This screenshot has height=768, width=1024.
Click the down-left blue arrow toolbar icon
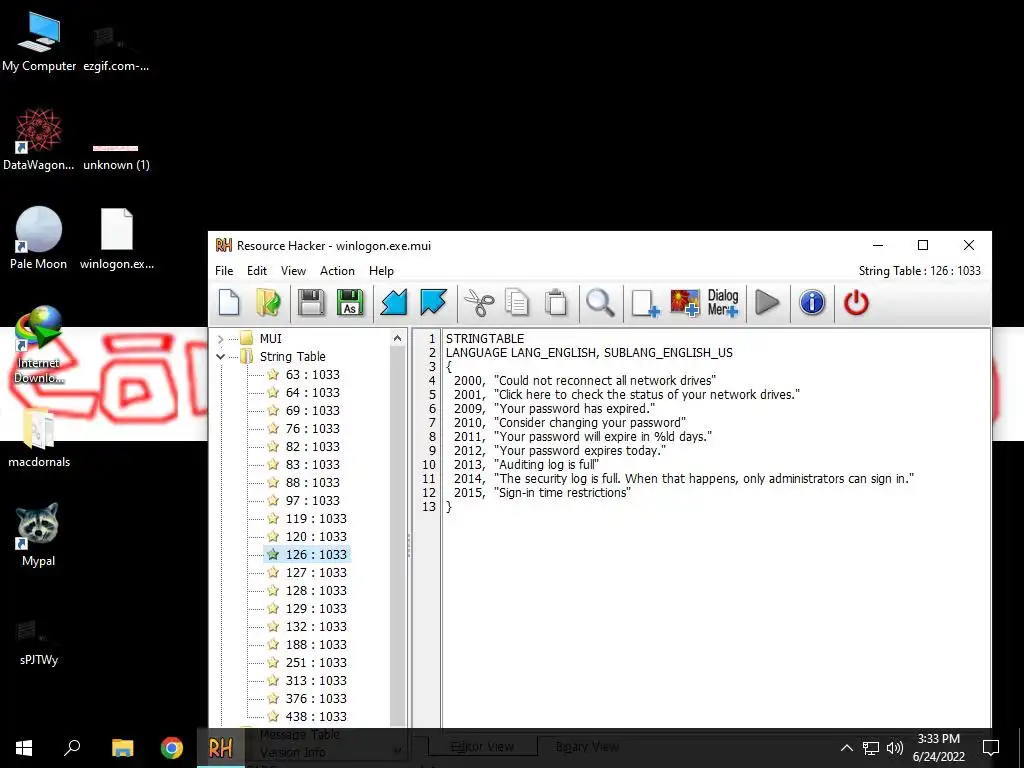[394, 303]
